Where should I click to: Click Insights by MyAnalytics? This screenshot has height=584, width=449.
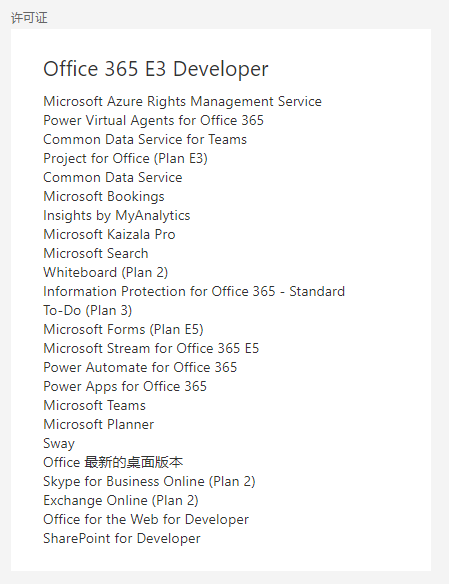point(117,215)
